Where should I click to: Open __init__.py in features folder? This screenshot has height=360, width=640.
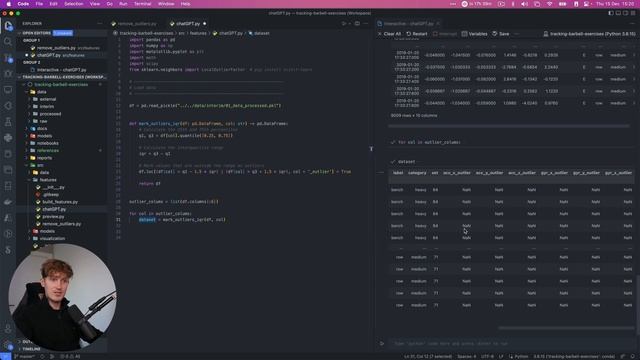click(53, 187)
